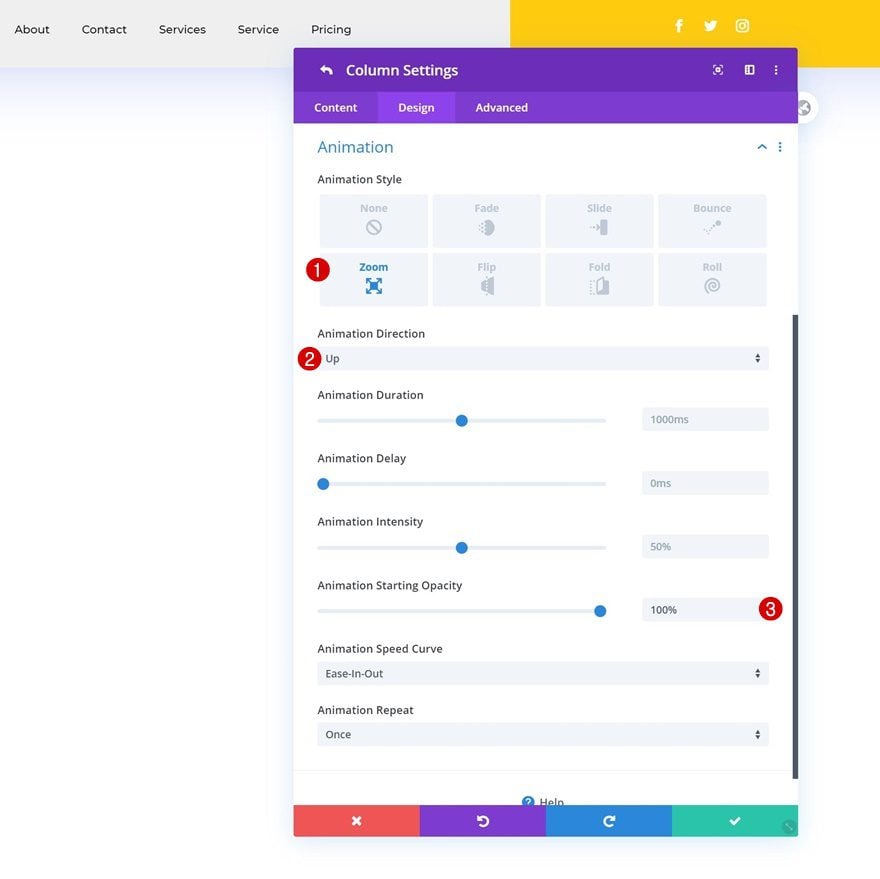Select the Fade animation style
The height and width of the screenshot is (879, 880).
(x=487, y=221)
